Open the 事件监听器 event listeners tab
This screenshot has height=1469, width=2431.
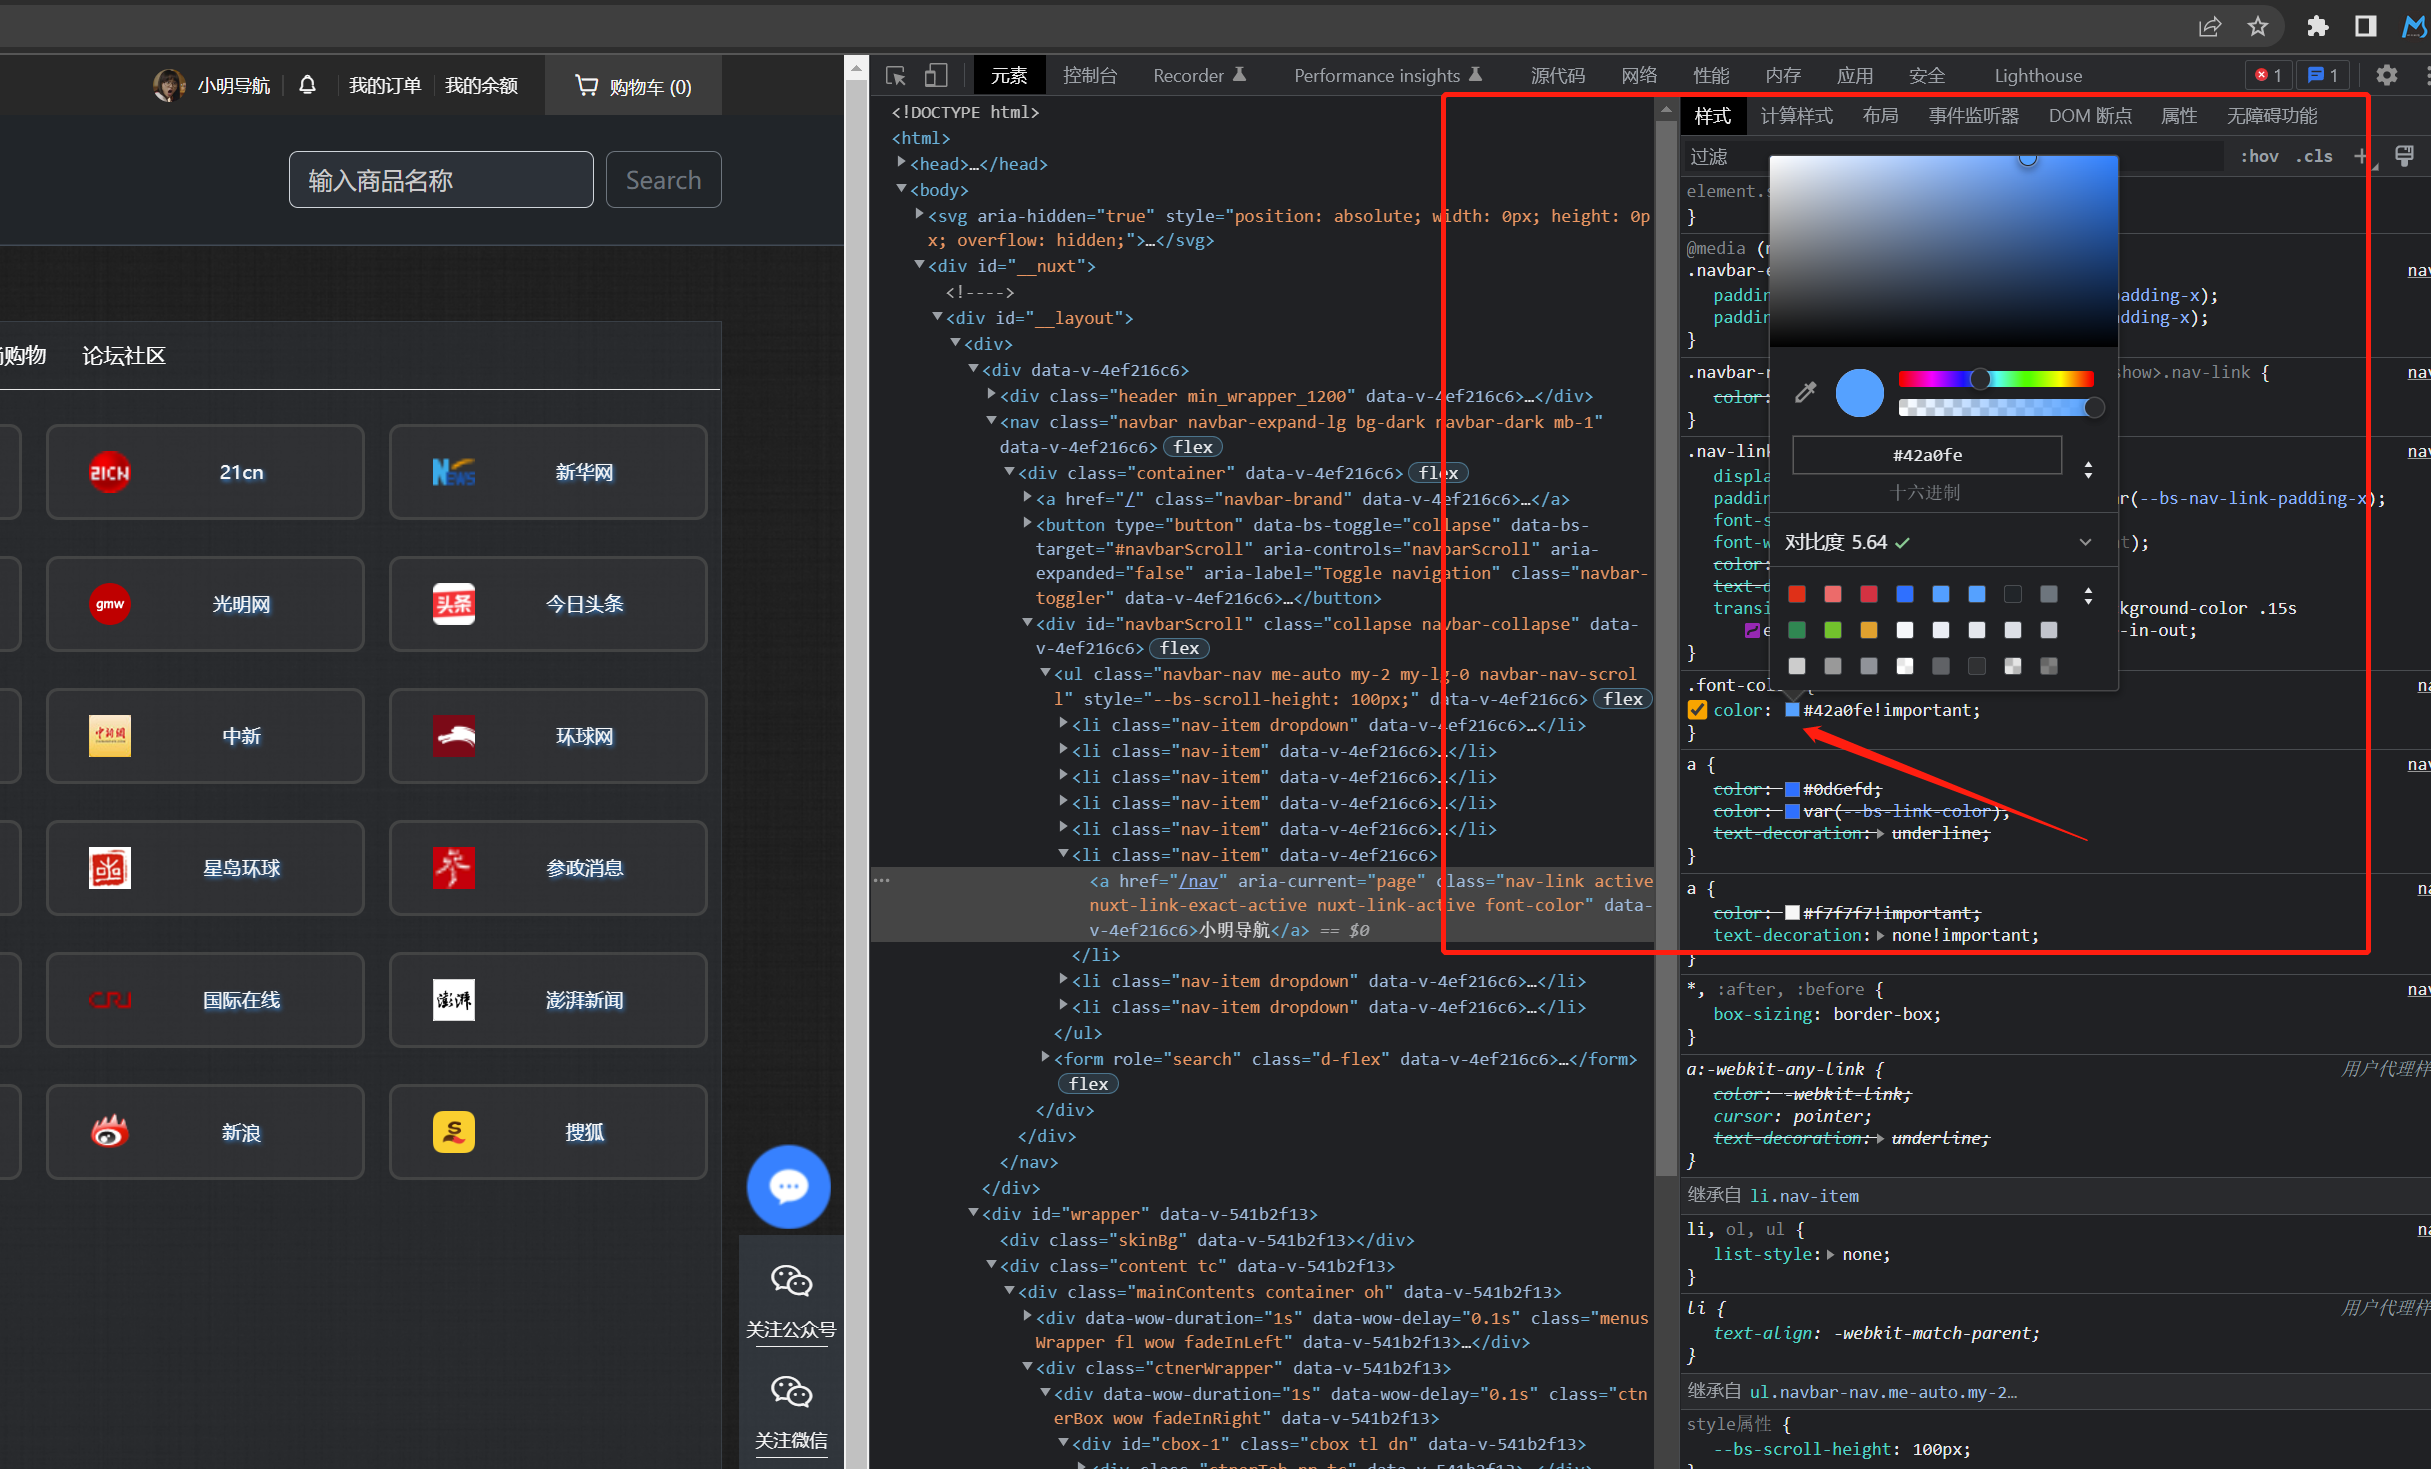1973,116
